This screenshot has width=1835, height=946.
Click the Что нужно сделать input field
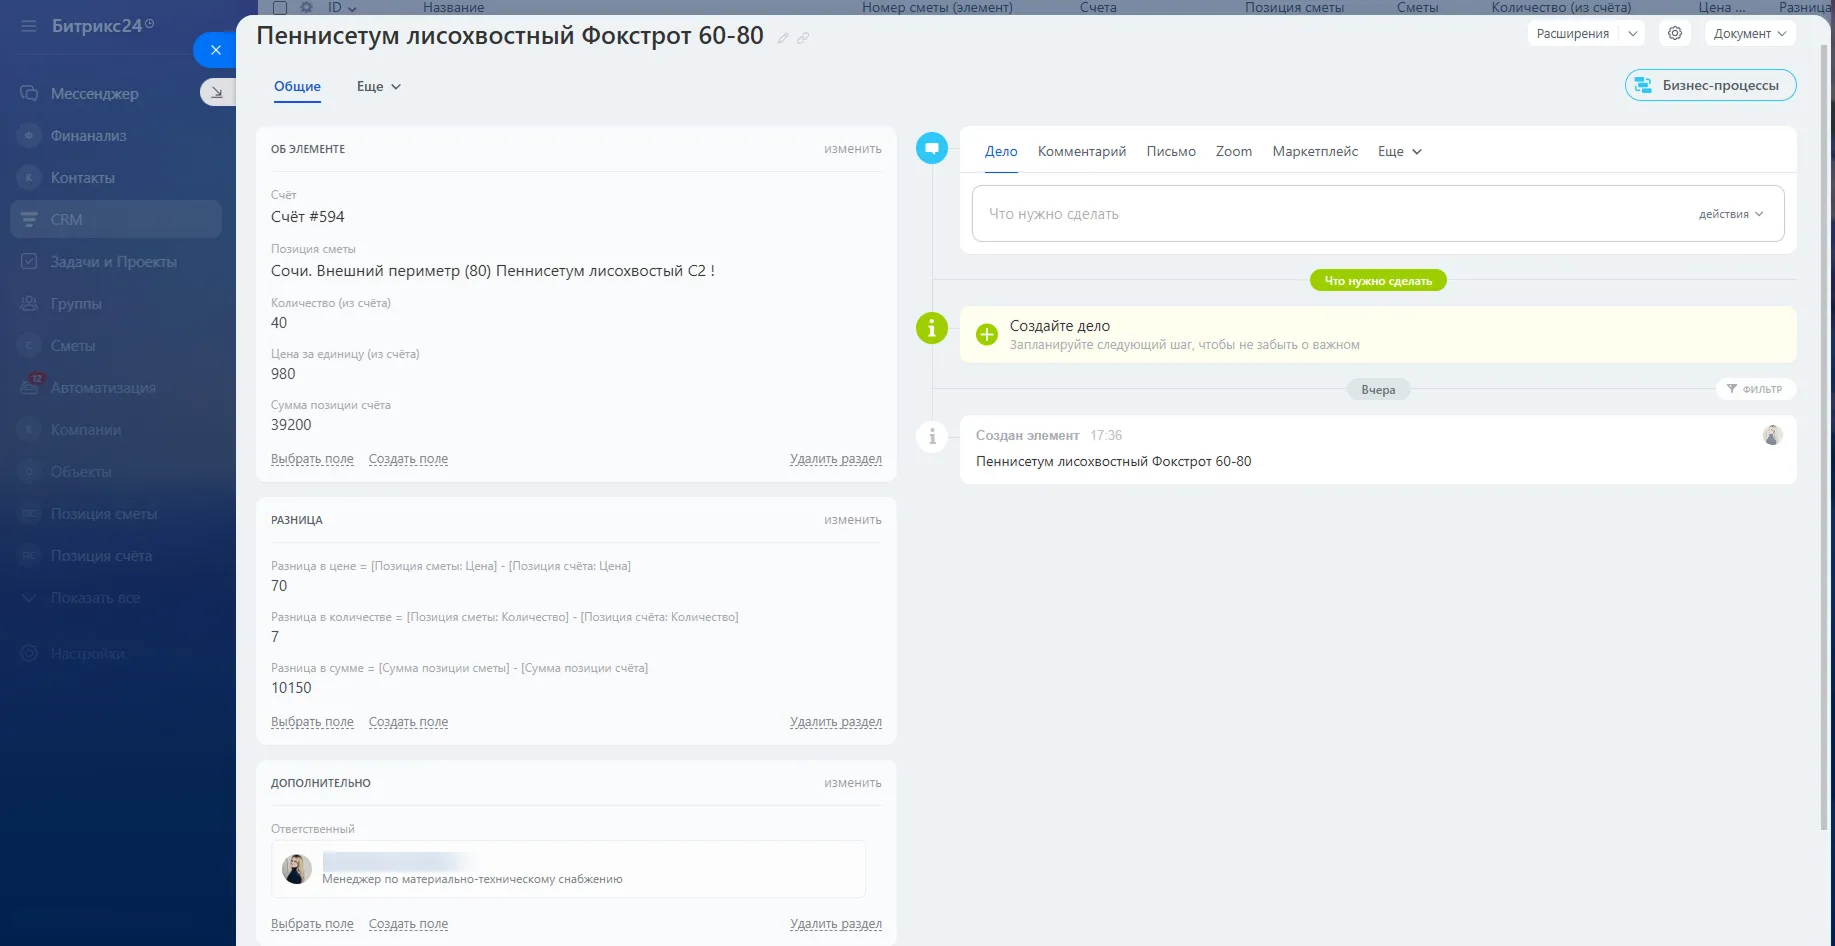1330,214
